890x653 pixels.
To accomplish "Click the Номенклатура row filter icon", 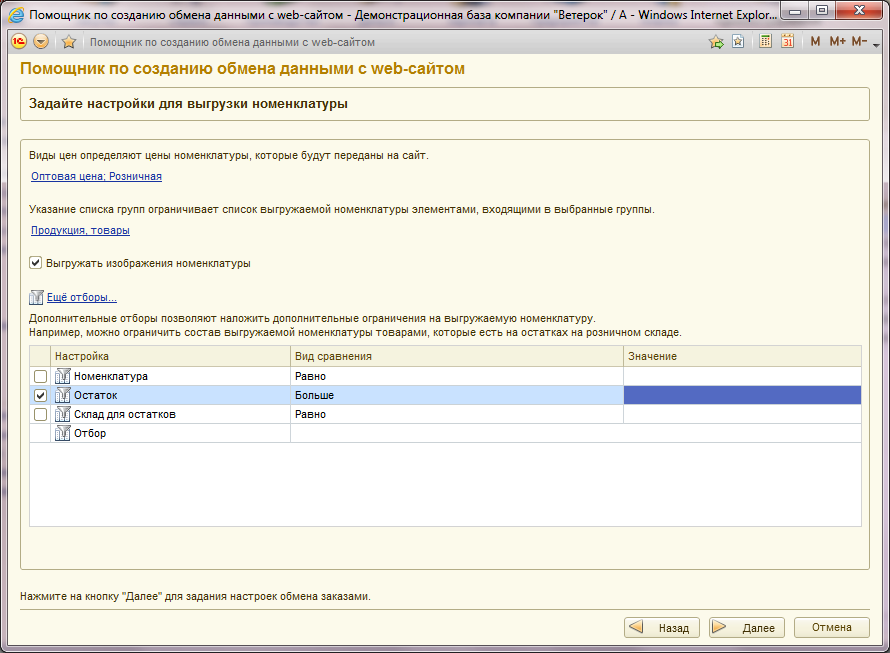I will 62,376.
